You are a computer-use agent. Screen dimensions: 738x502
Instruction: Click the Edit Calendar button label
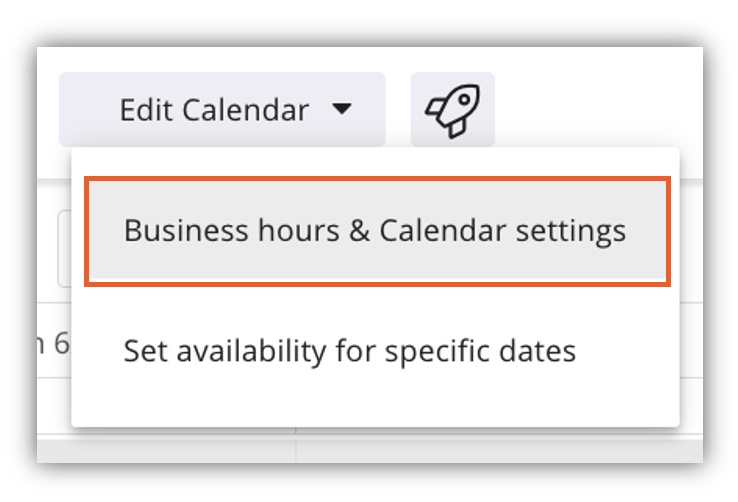pos(214,110)
